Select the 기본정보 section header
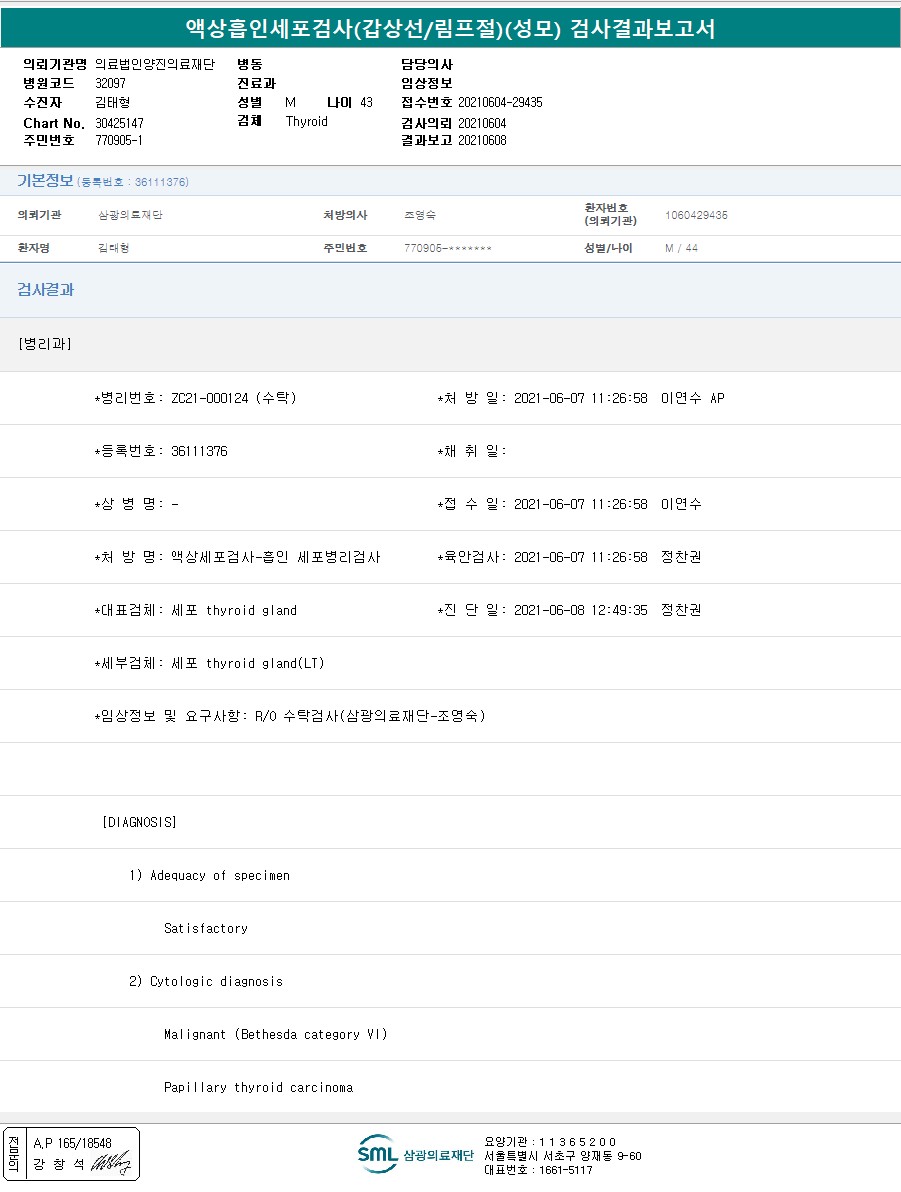Screen dimensions: 901x1192 pos(45,181)
